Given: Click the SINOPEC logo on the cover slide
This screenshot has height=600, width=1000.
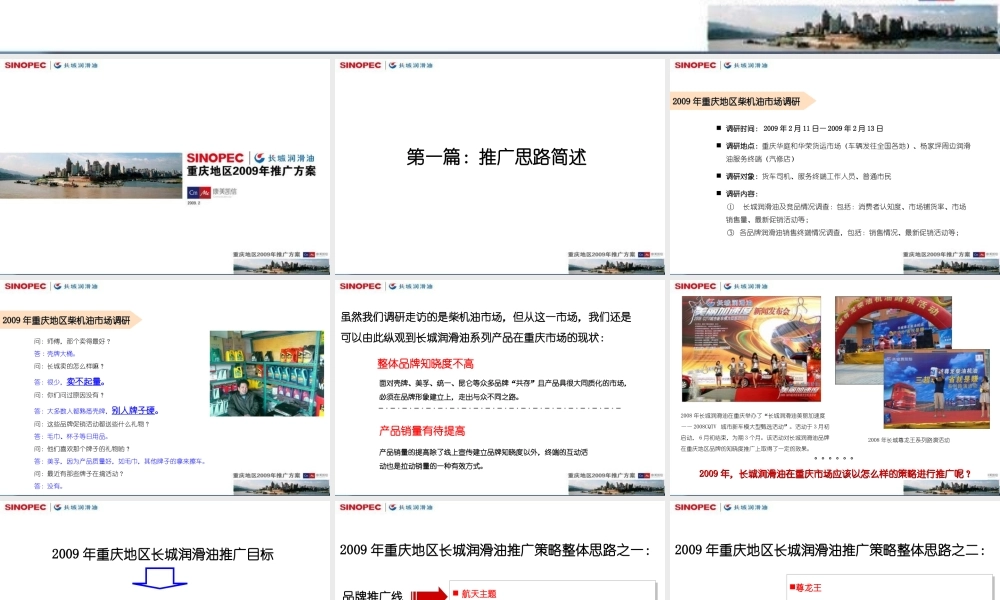Looking at the screenshot, I should 213,157.
